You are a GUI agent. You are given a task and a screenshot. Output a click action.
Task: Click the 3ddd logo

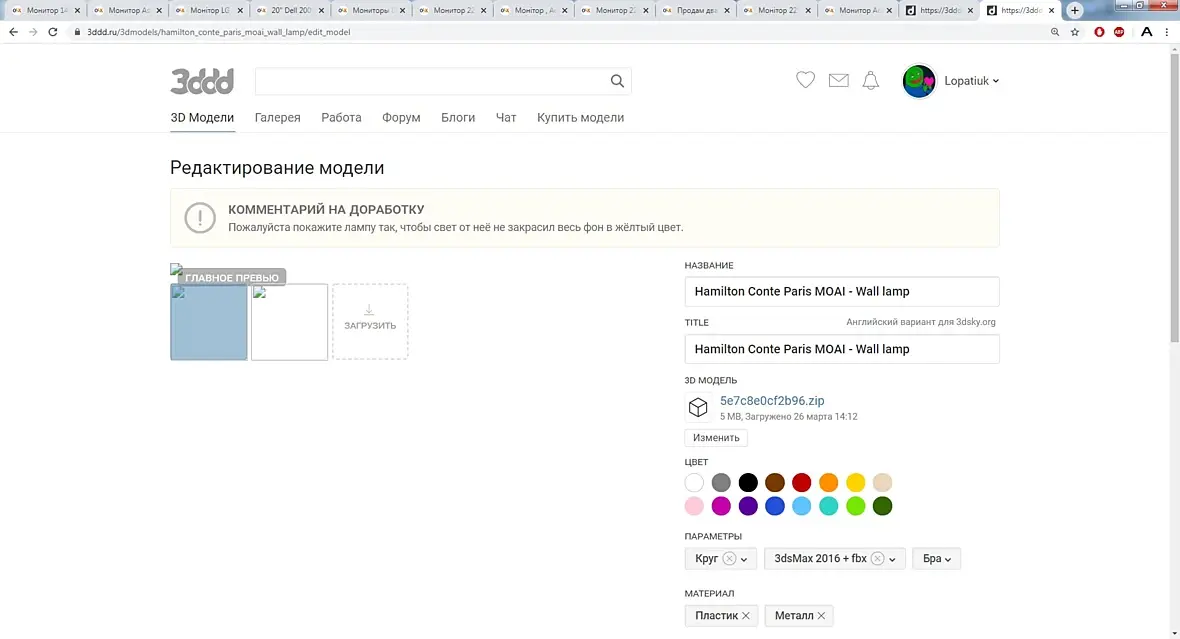point(202,81)
